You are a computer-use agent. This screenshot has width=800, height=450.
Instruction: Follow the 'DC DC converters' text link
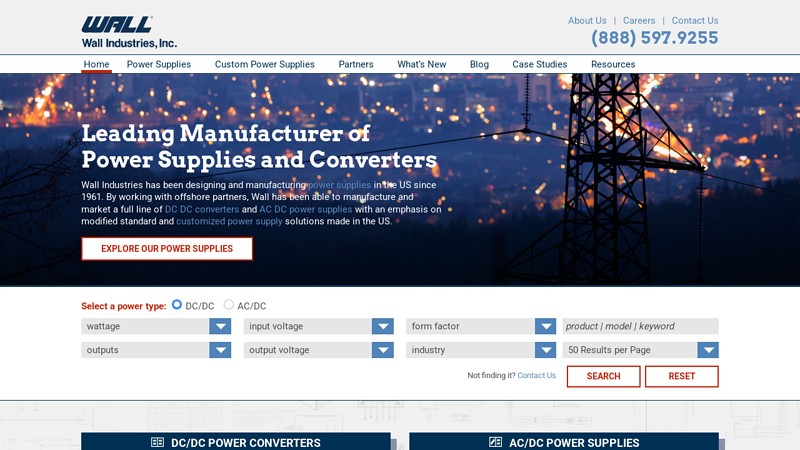[202, 209]
